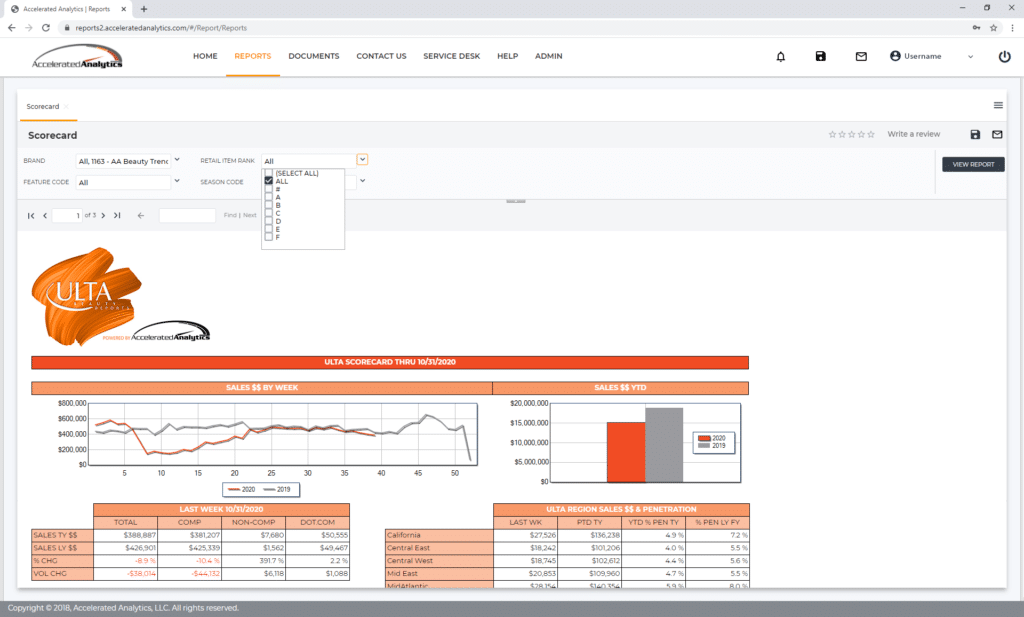Click the VIEW REPORT button
The image size is (1024, 617).
(972, 164)
